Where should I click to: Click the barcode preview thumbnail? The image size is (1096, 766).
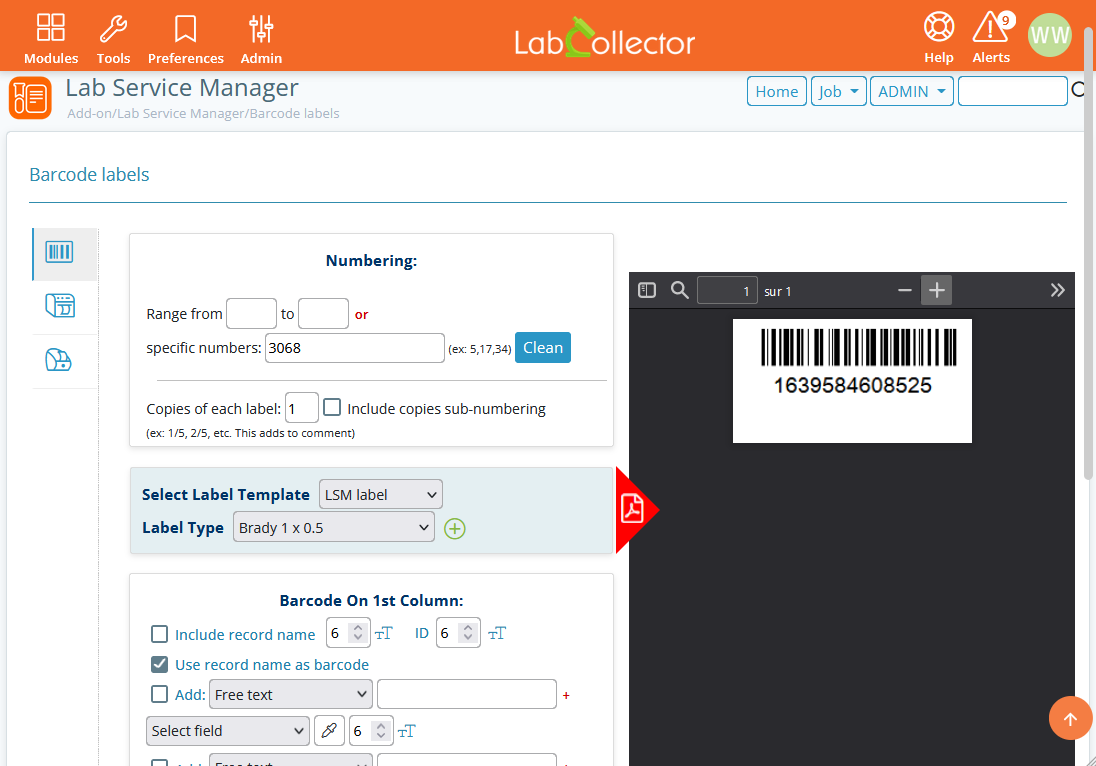click(x=851, y=380)
